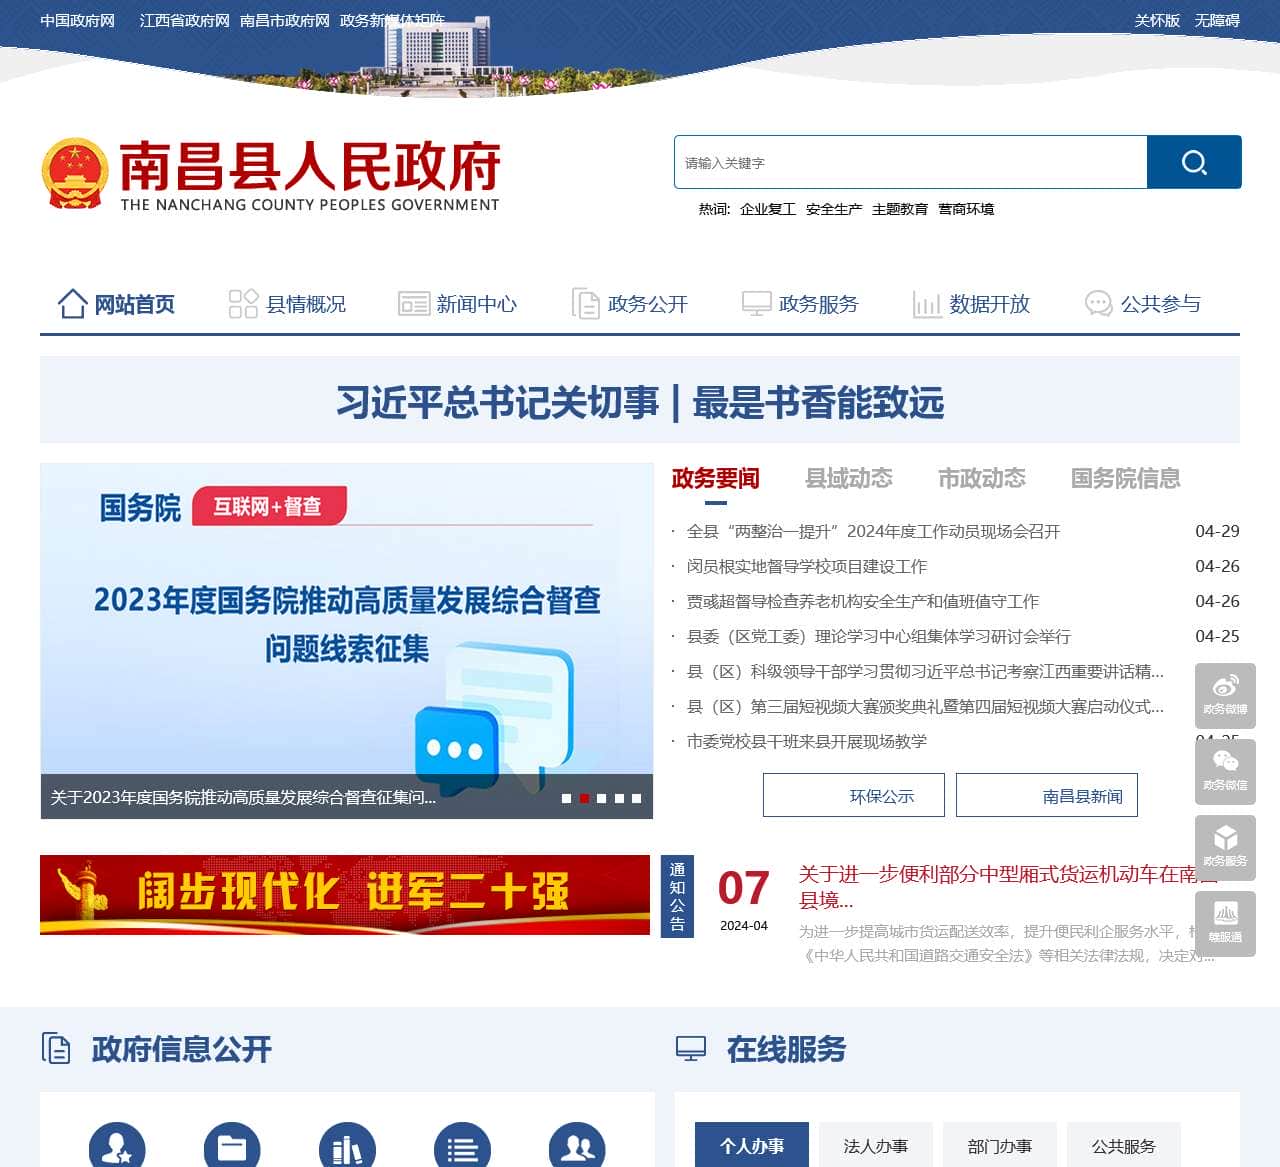Click the home icon next to 网站首页

[71, 303]
